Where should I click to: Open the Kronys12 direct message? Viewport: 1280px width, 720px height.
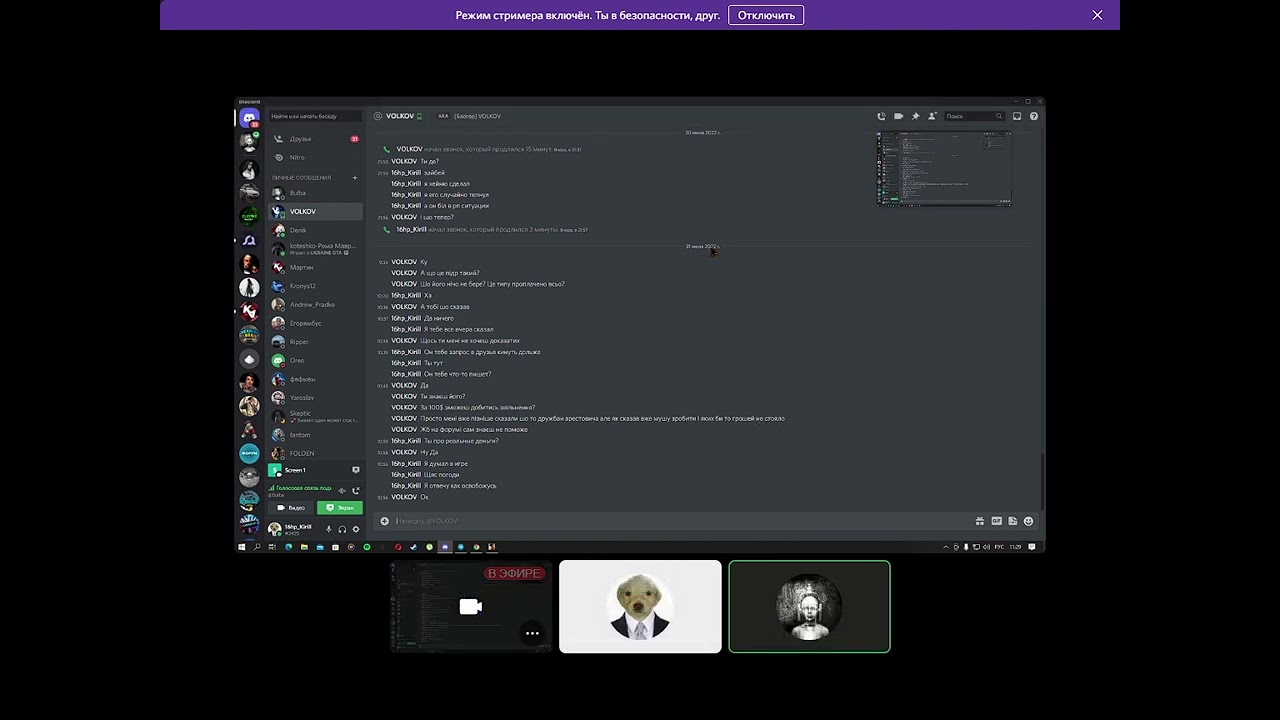(315, 286)
